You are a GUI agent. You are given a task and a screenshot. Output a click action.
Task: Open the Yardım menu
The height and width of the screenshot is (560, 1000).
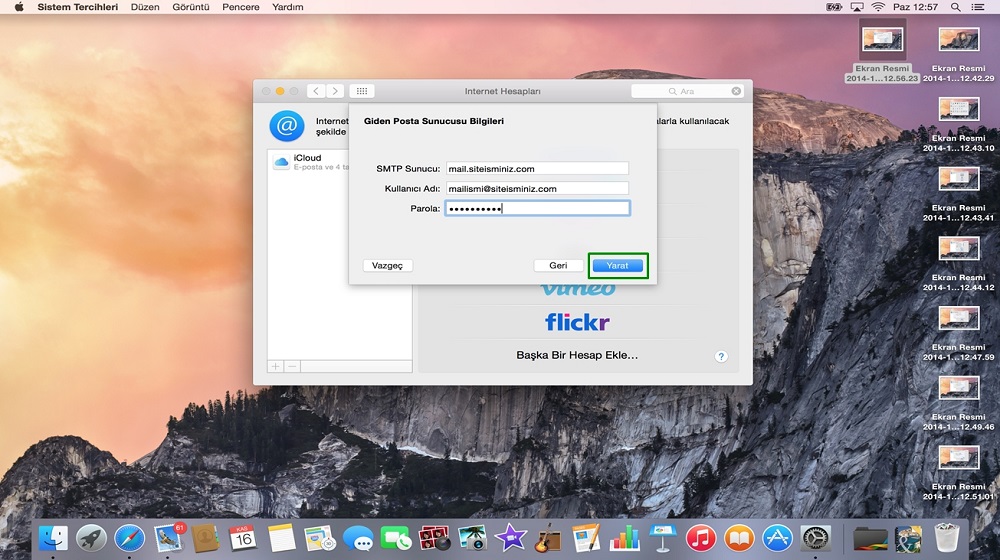tap(288, 7)
